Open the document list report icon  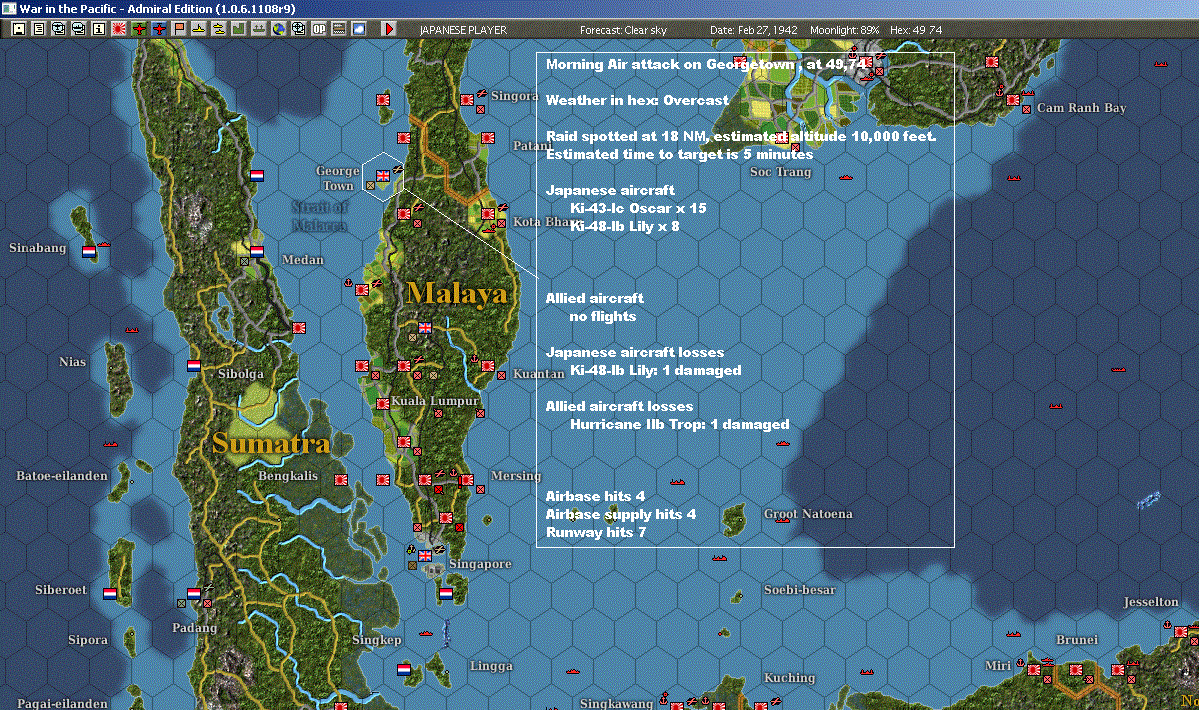39,29
